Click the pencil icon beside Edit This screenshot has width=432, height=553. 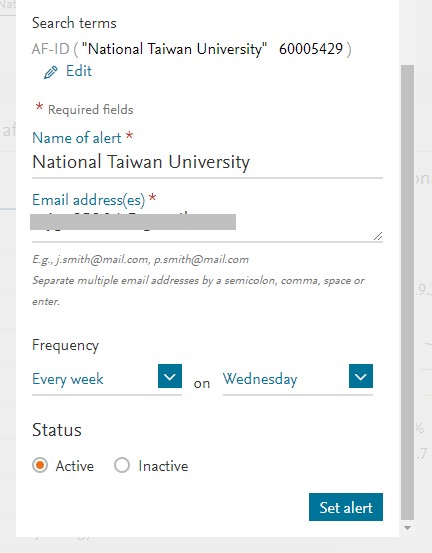tap(50, 72)
